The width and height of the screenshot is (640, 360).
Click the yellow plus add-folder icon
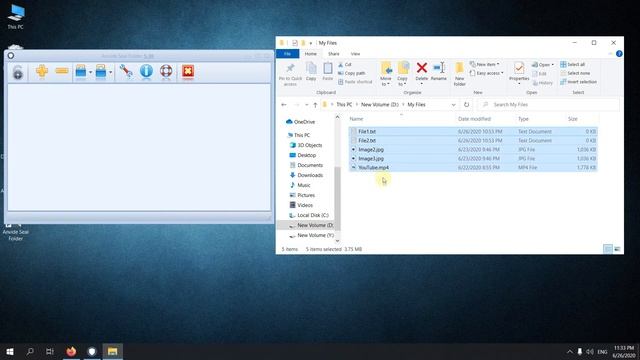tap(42, 71)
